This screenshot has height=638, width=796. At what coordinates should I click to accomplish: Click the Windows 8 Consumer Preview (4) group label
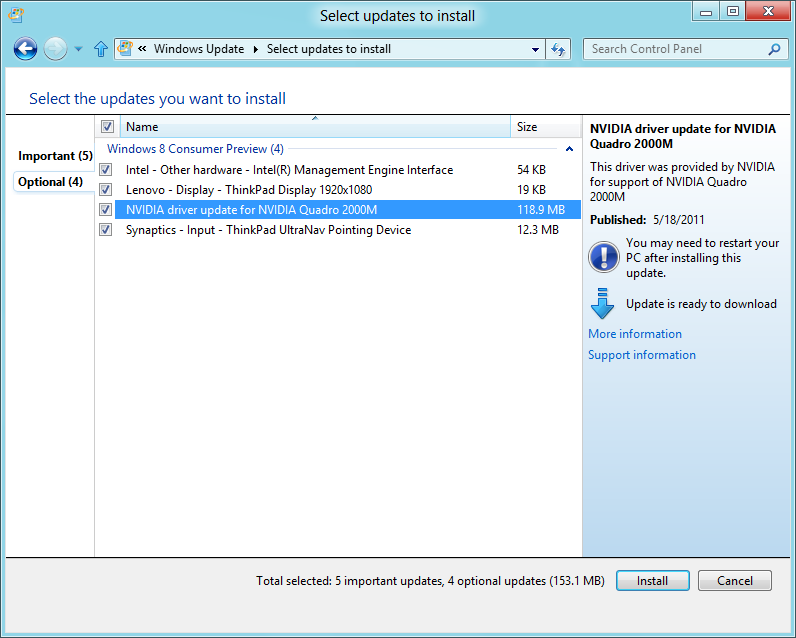pos(195,149)
